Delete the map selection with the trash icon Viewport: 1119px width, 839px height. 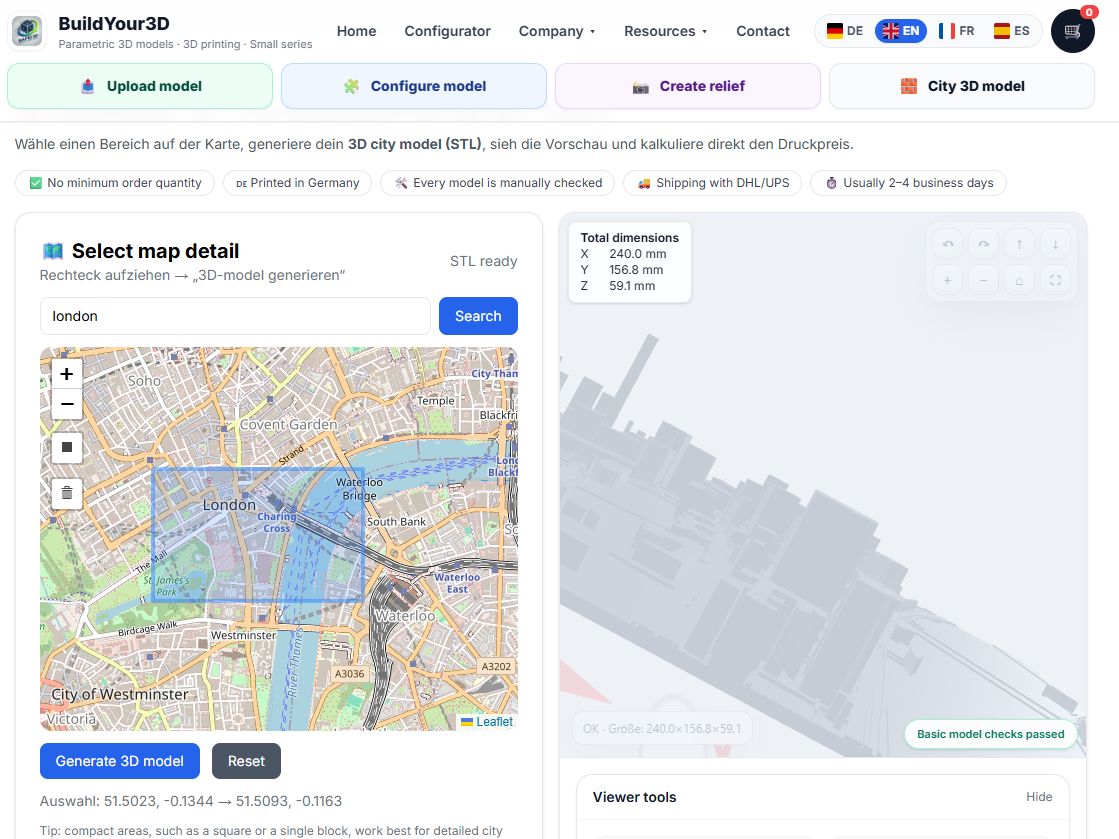click(66, 493)
